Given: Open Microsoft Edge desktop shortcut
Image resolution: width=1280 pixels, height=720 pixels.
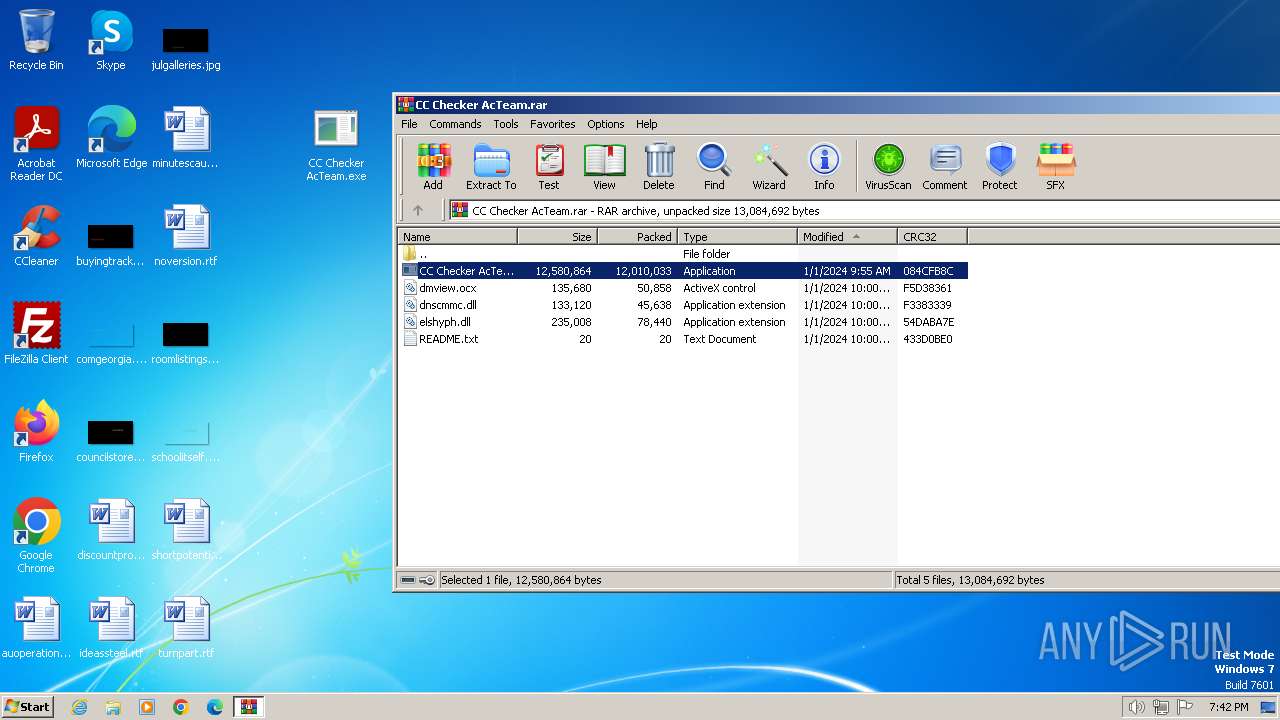Looking at the screenshot, I should tap(111, 138).
